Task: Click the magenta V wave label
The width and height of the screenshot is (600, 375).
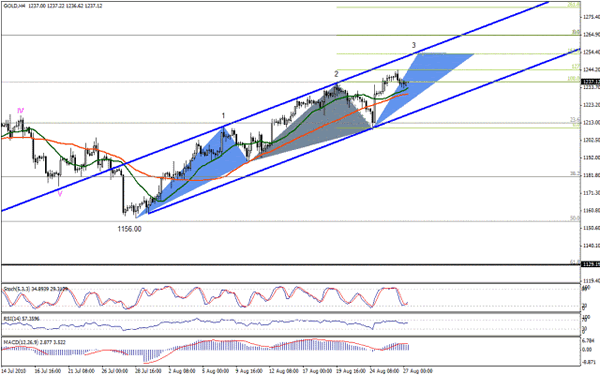Action: (x=60, y=194)
